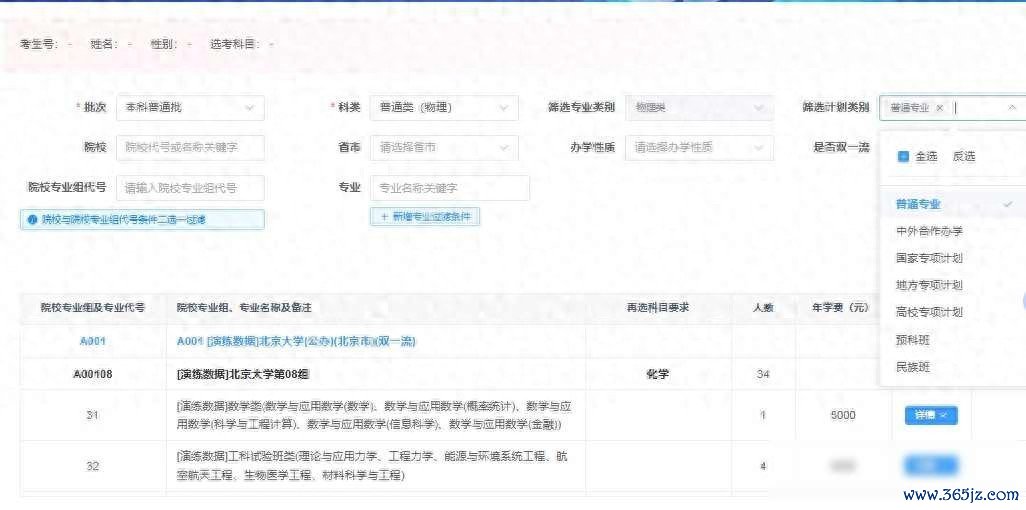Click 新增专业过滤条件 button
This screenshot has width=1026, height=510.
(425, 217)
